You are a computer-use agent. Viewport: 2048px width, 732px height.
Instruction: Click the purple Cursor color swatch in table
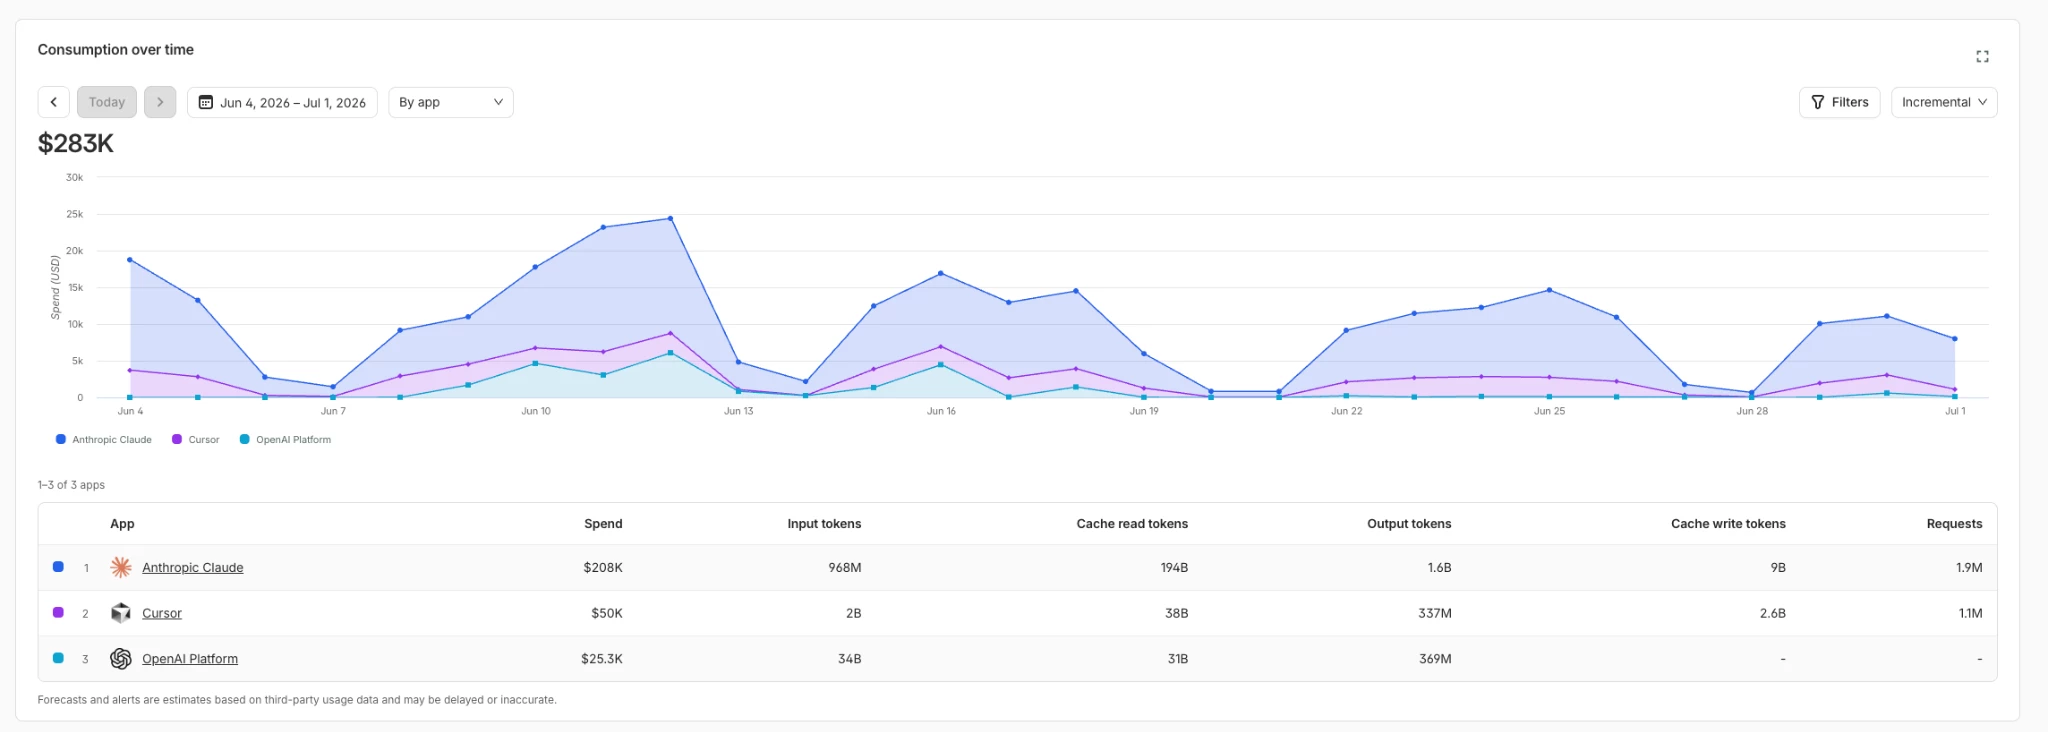tap(58, 612)
